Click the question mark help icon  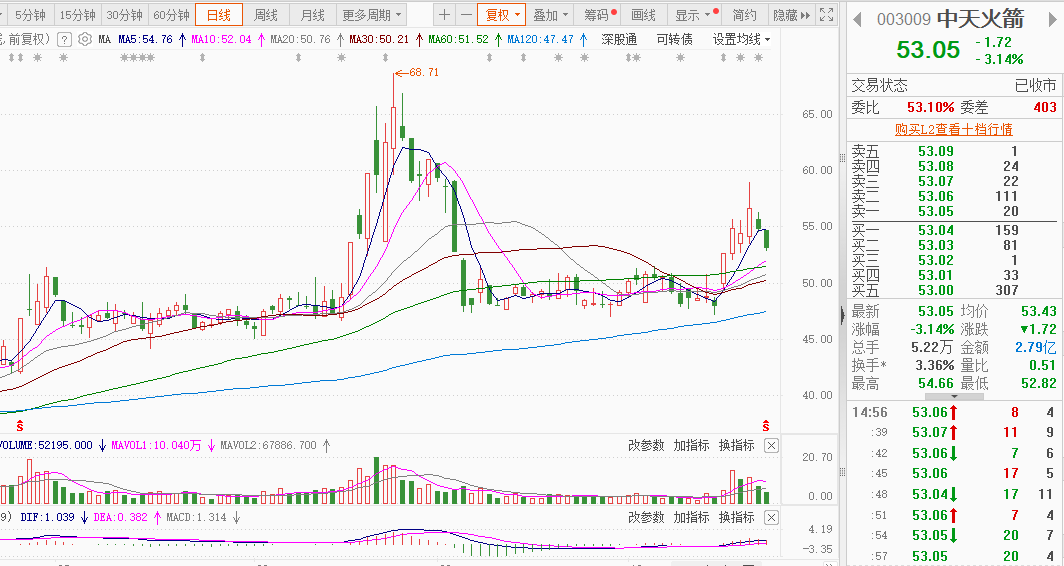coord(64,39)
